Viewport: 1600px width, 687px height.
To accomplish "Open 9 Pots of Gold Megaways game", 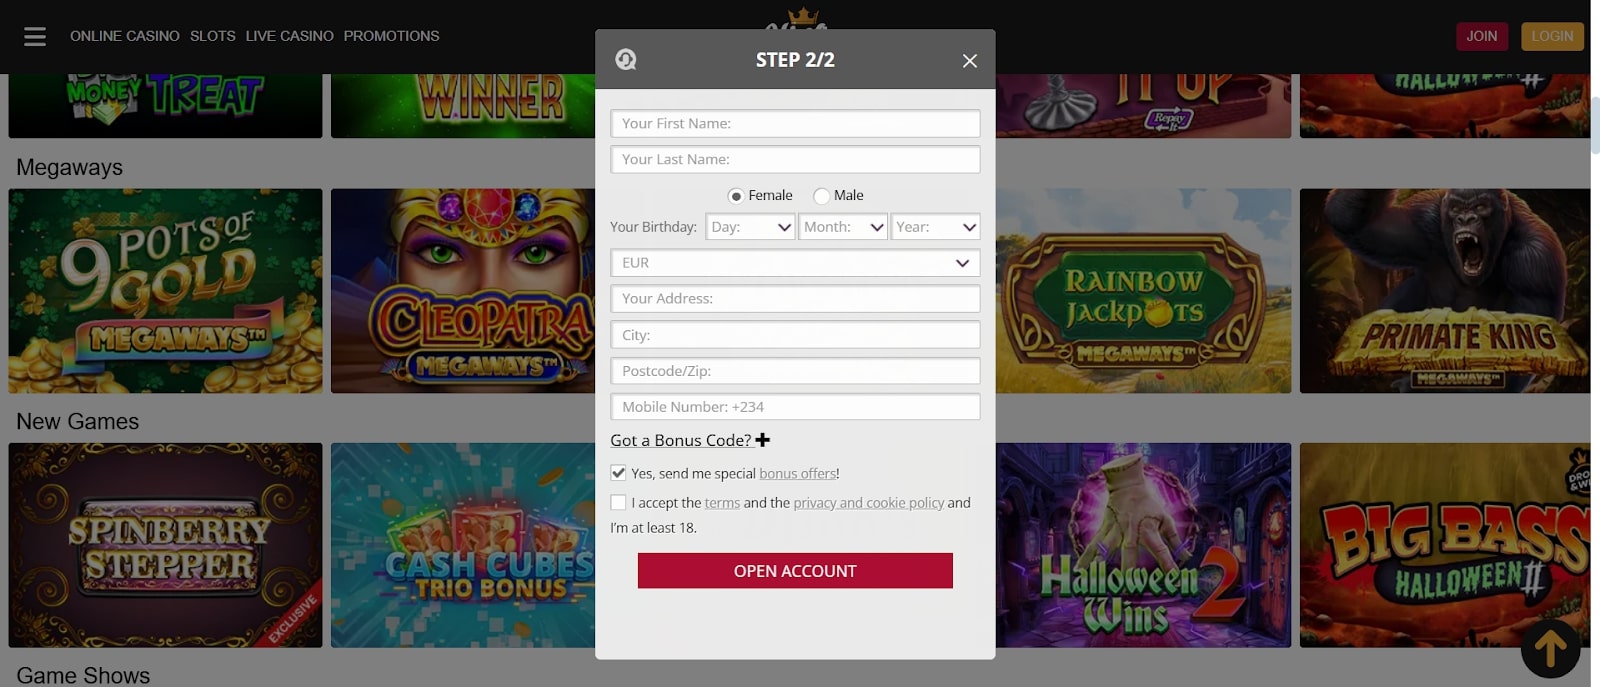I will tap(165, 291).
